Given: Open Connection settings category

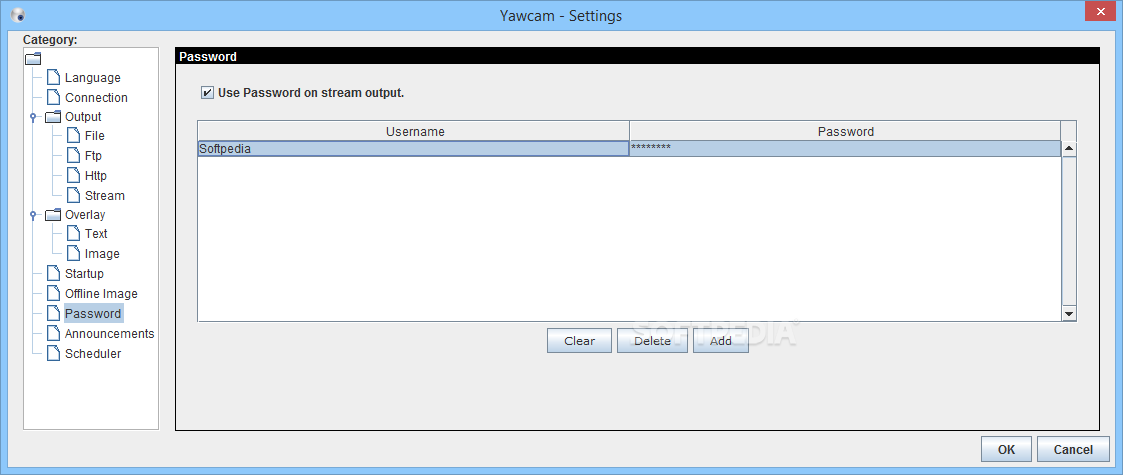Looking at the screenshot, I should pyautogui.click(x=96, y=97).
